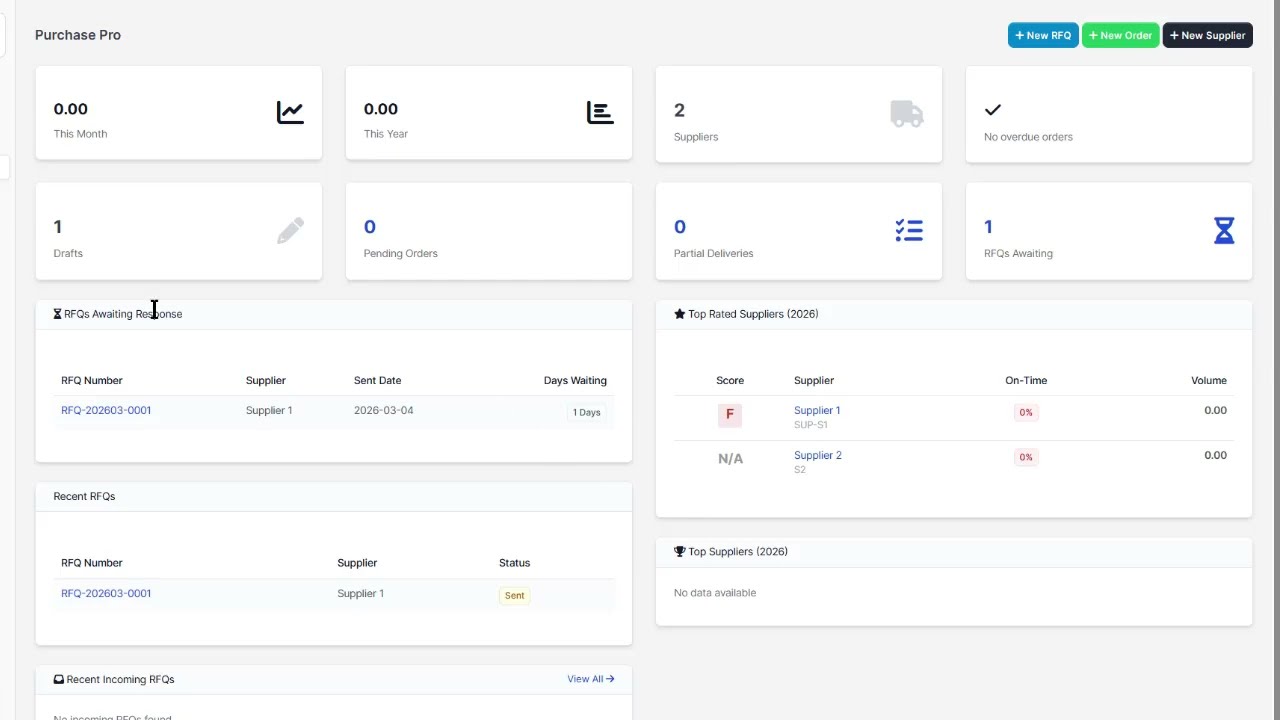Click the inbox icon beside Recent Incoming RFQs
The height and width of the screenshot is (720, 1280).
(58, 679)
